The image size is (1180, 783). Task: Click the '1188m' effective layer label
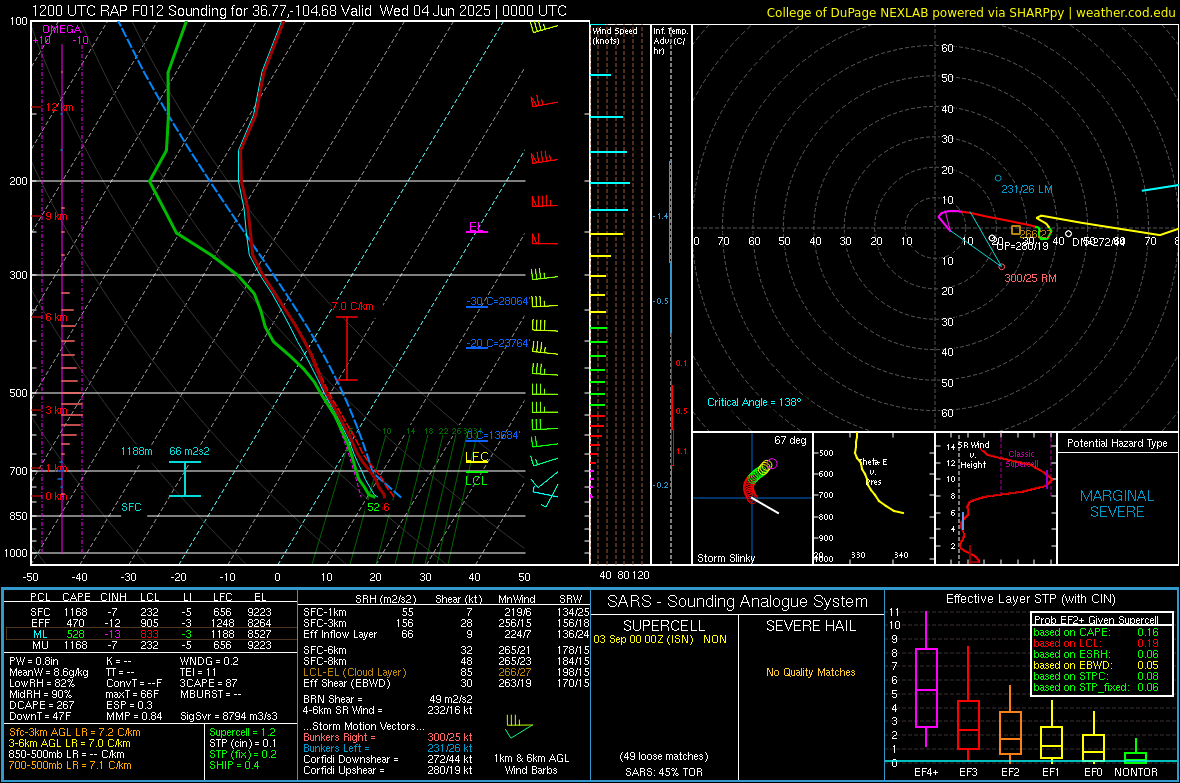click(x=136, y=451)
